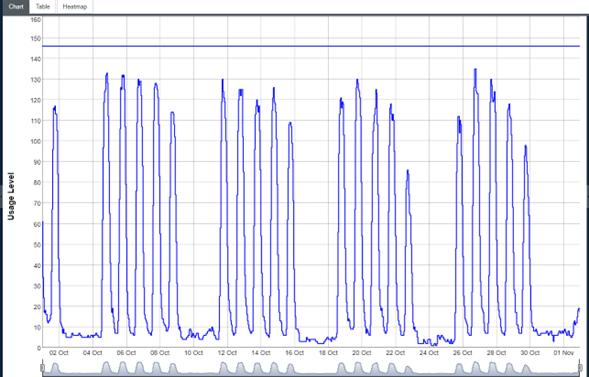Click the '12 Oct' x-axis label

point(227,353)
